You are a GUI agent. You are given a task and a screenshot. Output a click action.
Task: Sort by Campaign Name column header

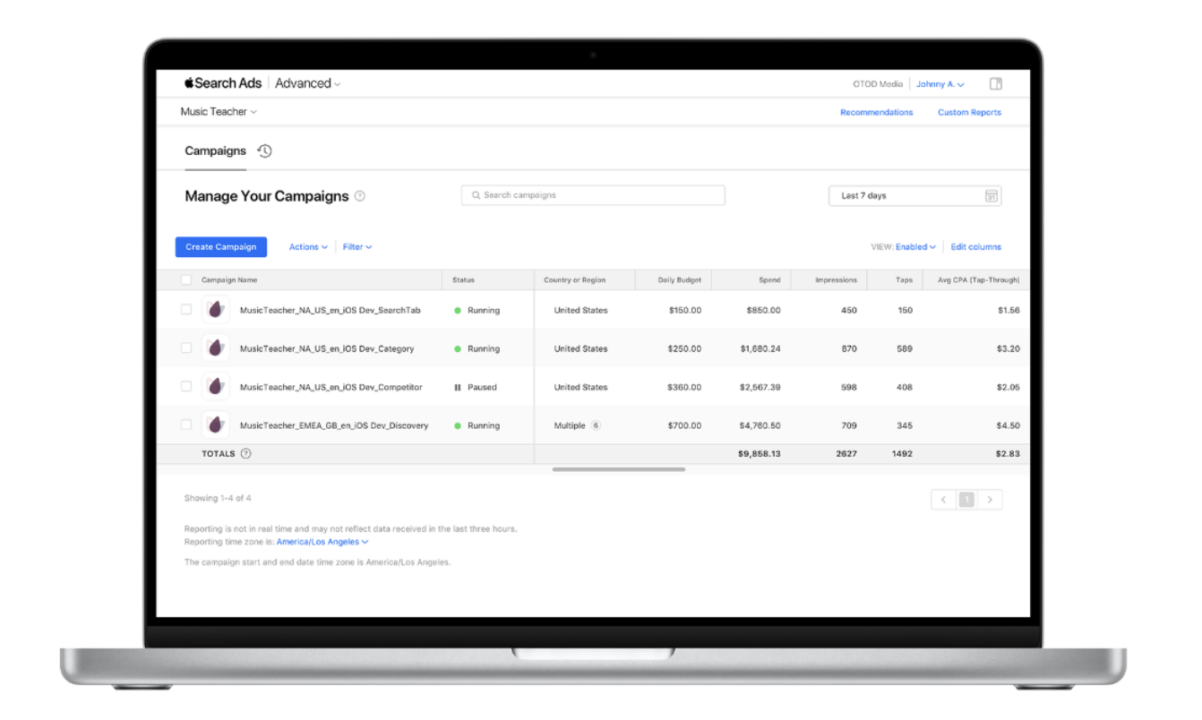229,280
